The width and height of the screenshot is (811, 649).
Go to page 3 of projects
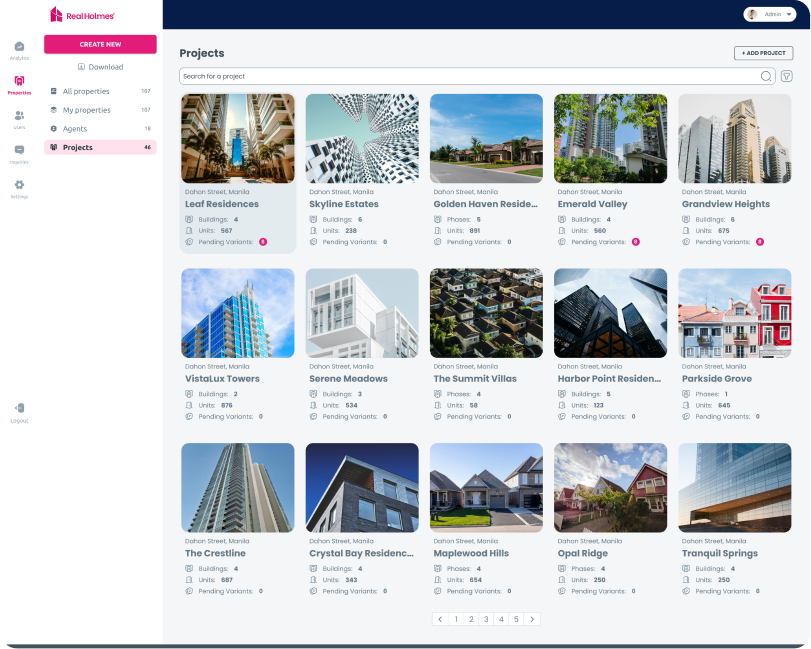(487, 619)
